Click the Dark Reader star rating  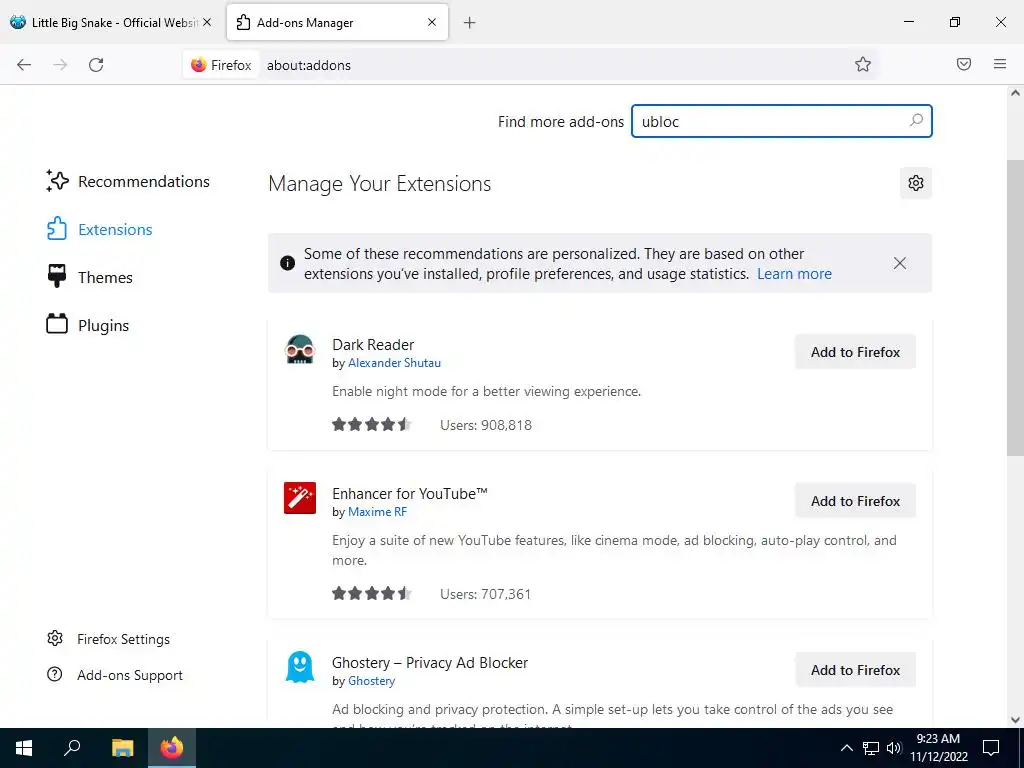[x=372, y=425]
